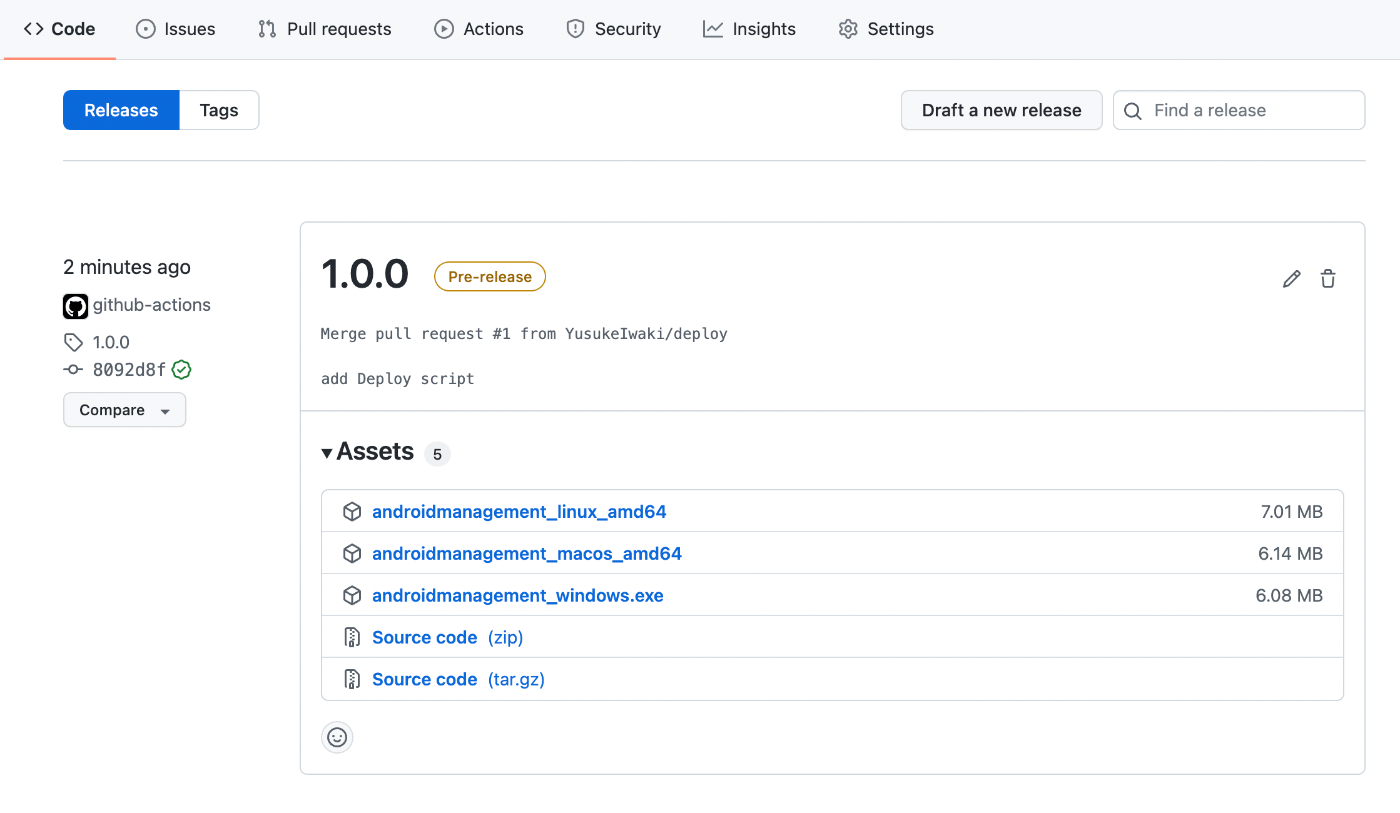
Task: Click the '2 minutes ago' timestamp
Action: tap(127, 267)
